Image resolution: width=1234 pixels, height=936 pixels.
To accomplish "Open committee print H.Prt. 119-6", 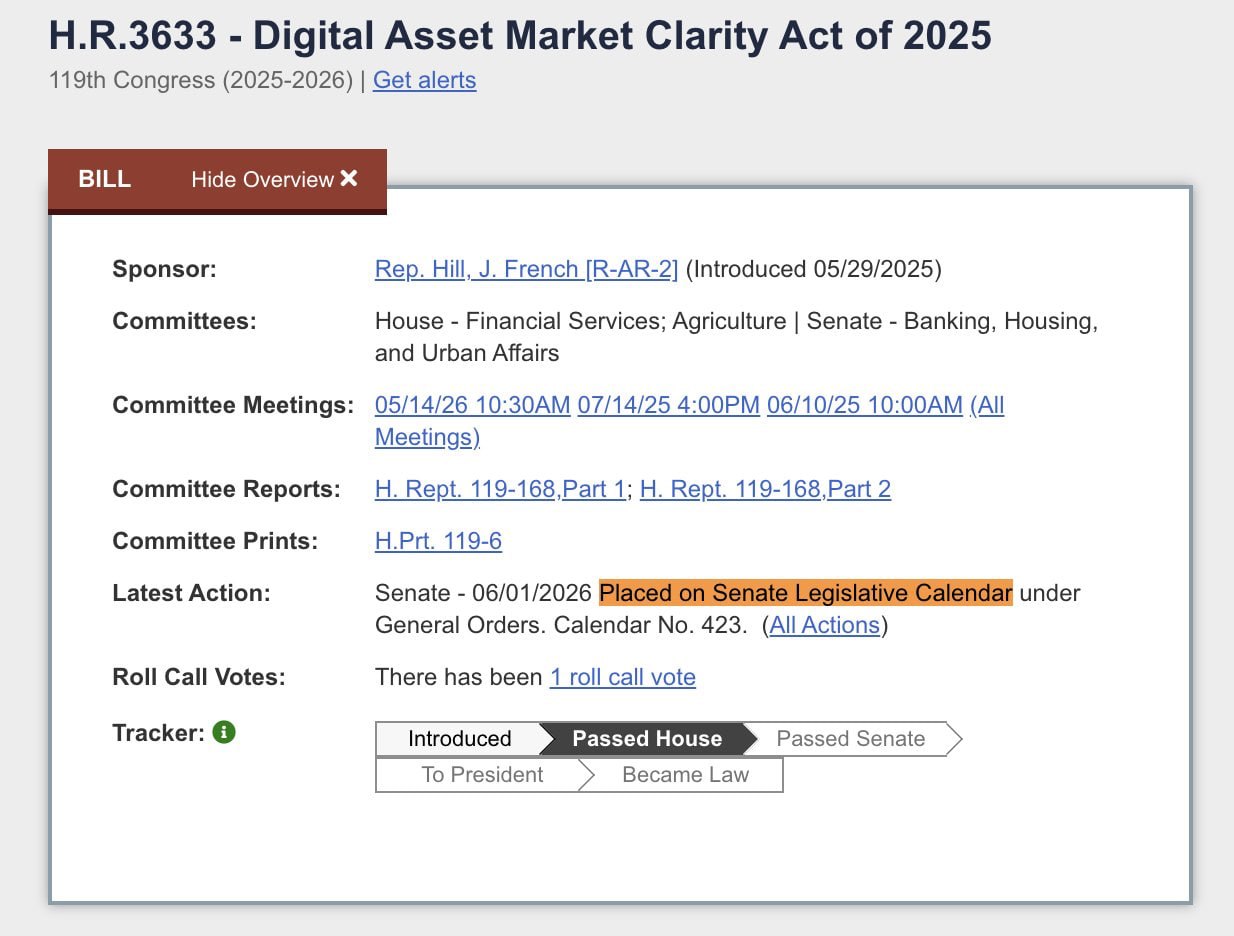I will [438, 541].
